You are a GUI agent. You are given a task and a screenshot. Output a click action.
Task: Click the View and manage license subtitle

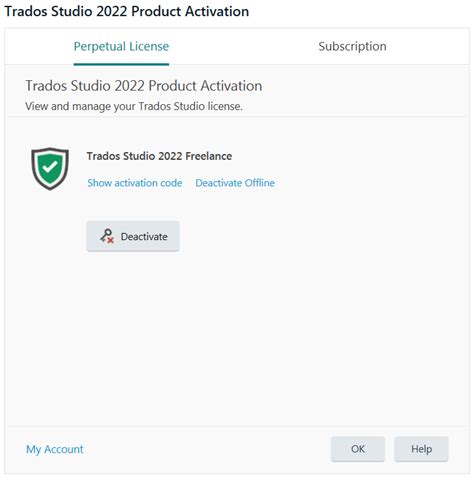click(134, 106)
